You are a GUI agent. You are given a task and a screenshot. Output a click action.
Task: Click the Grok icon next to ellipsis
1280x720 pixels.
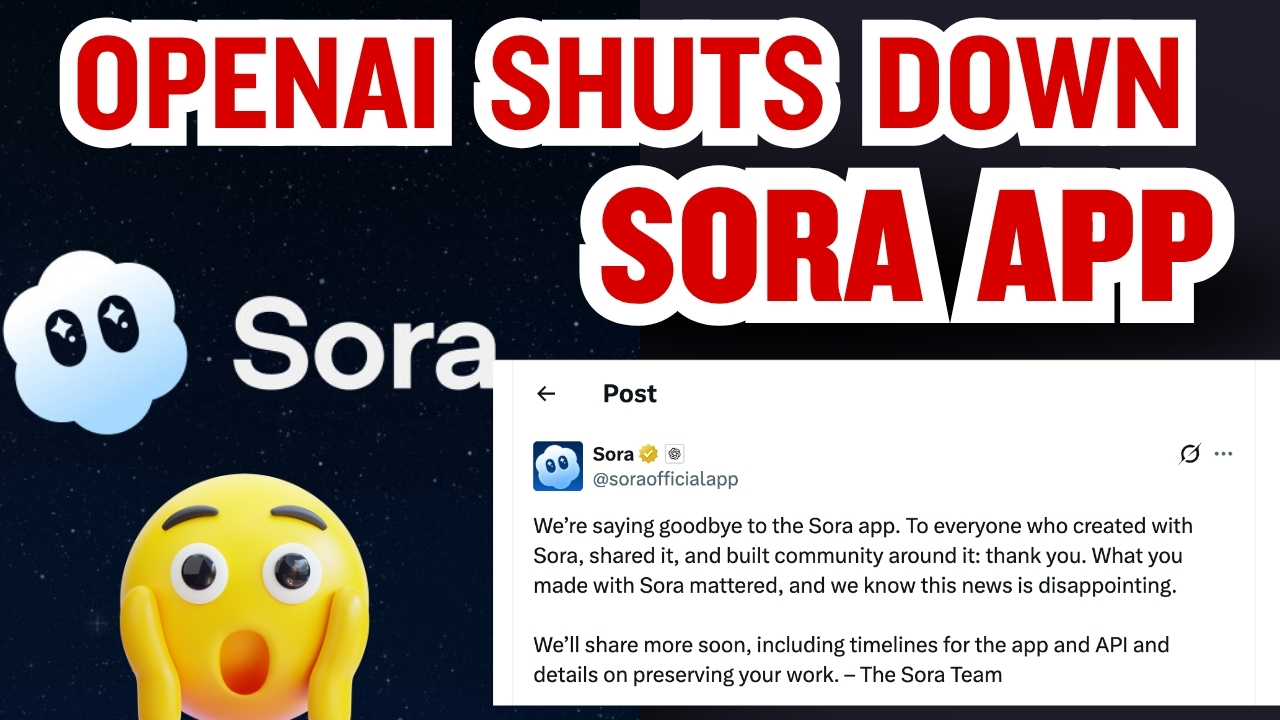(x=1189, y=454)
